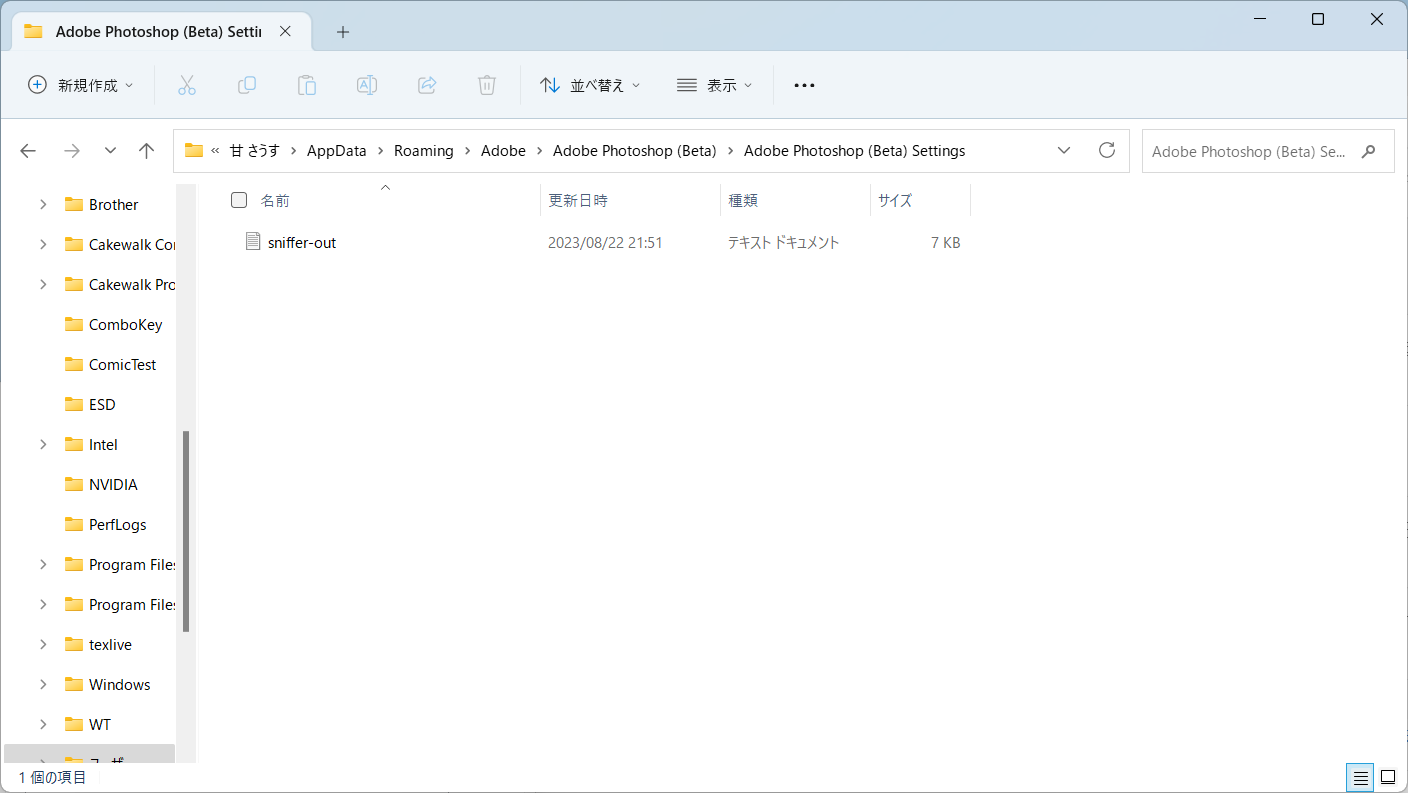The image size is (1408, 793).
Task: Cut the selected item using the scissors icon
Action: pos(187,85)
